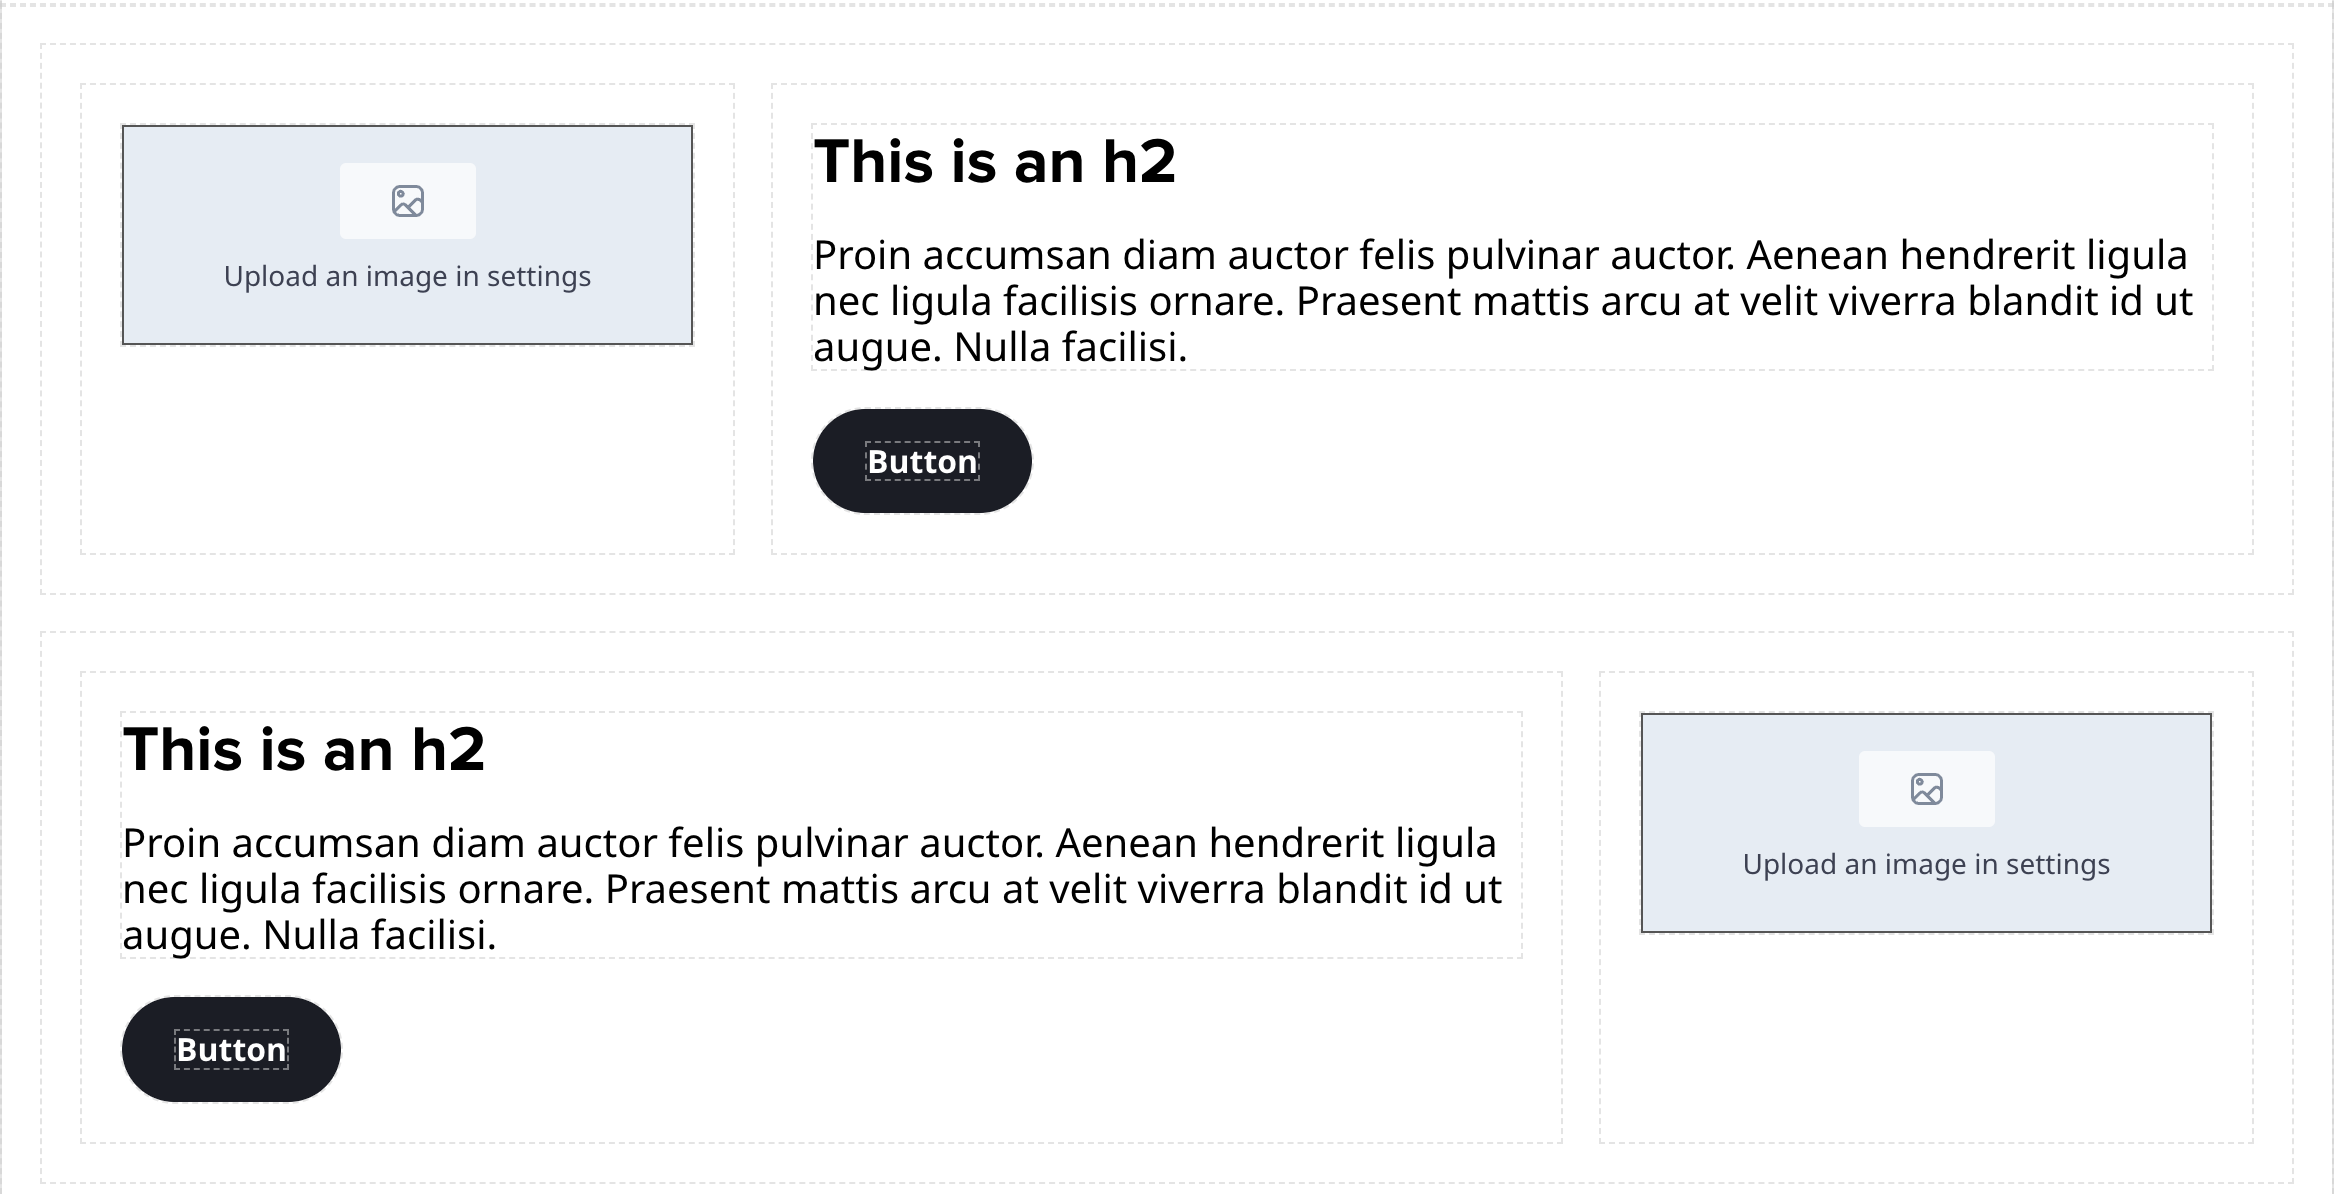Select the 'Upload an image in settings' text, bottom section
Screen dimensions: 2334x1194
click(x=1925, y=863)
